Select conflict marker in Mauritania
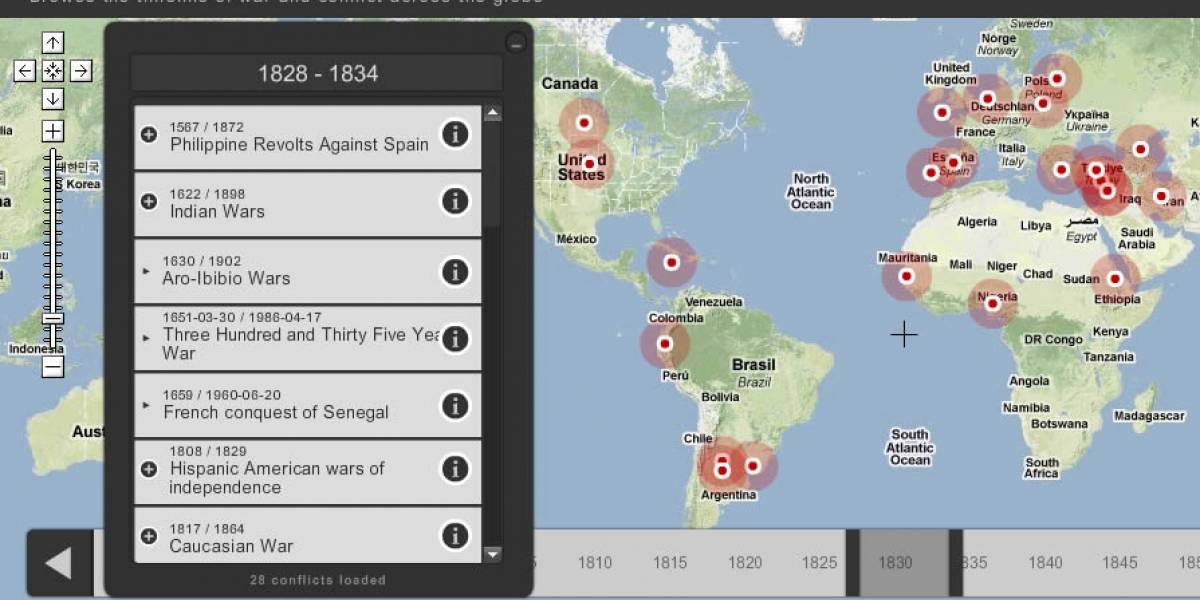Viewport: 1200px width, 600px height. pos(906,276)
